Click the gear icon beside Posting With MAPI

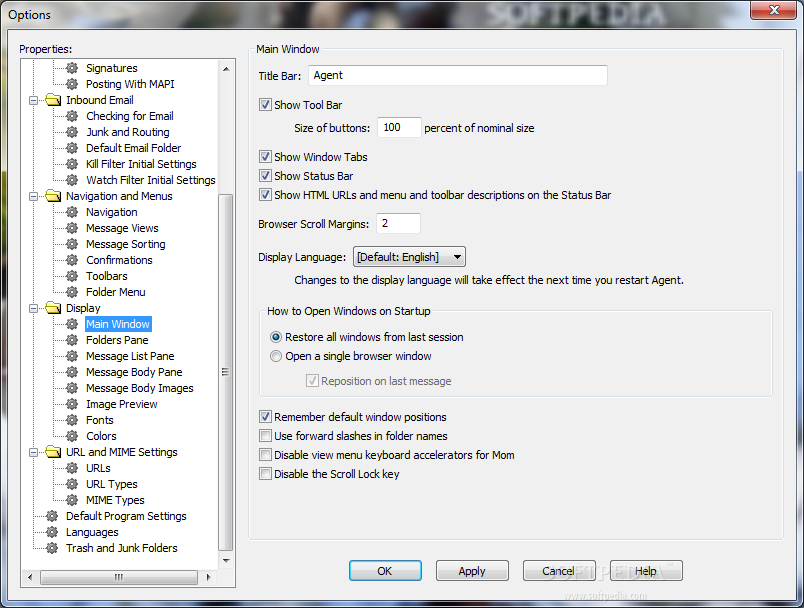[x=72, y=84]
